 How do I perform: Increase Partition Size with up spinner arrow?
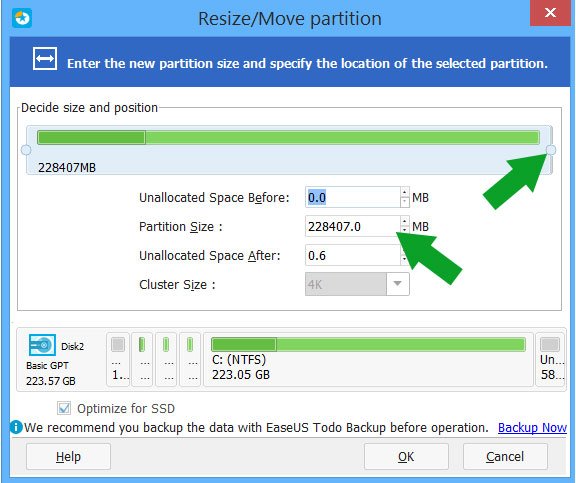404,221
